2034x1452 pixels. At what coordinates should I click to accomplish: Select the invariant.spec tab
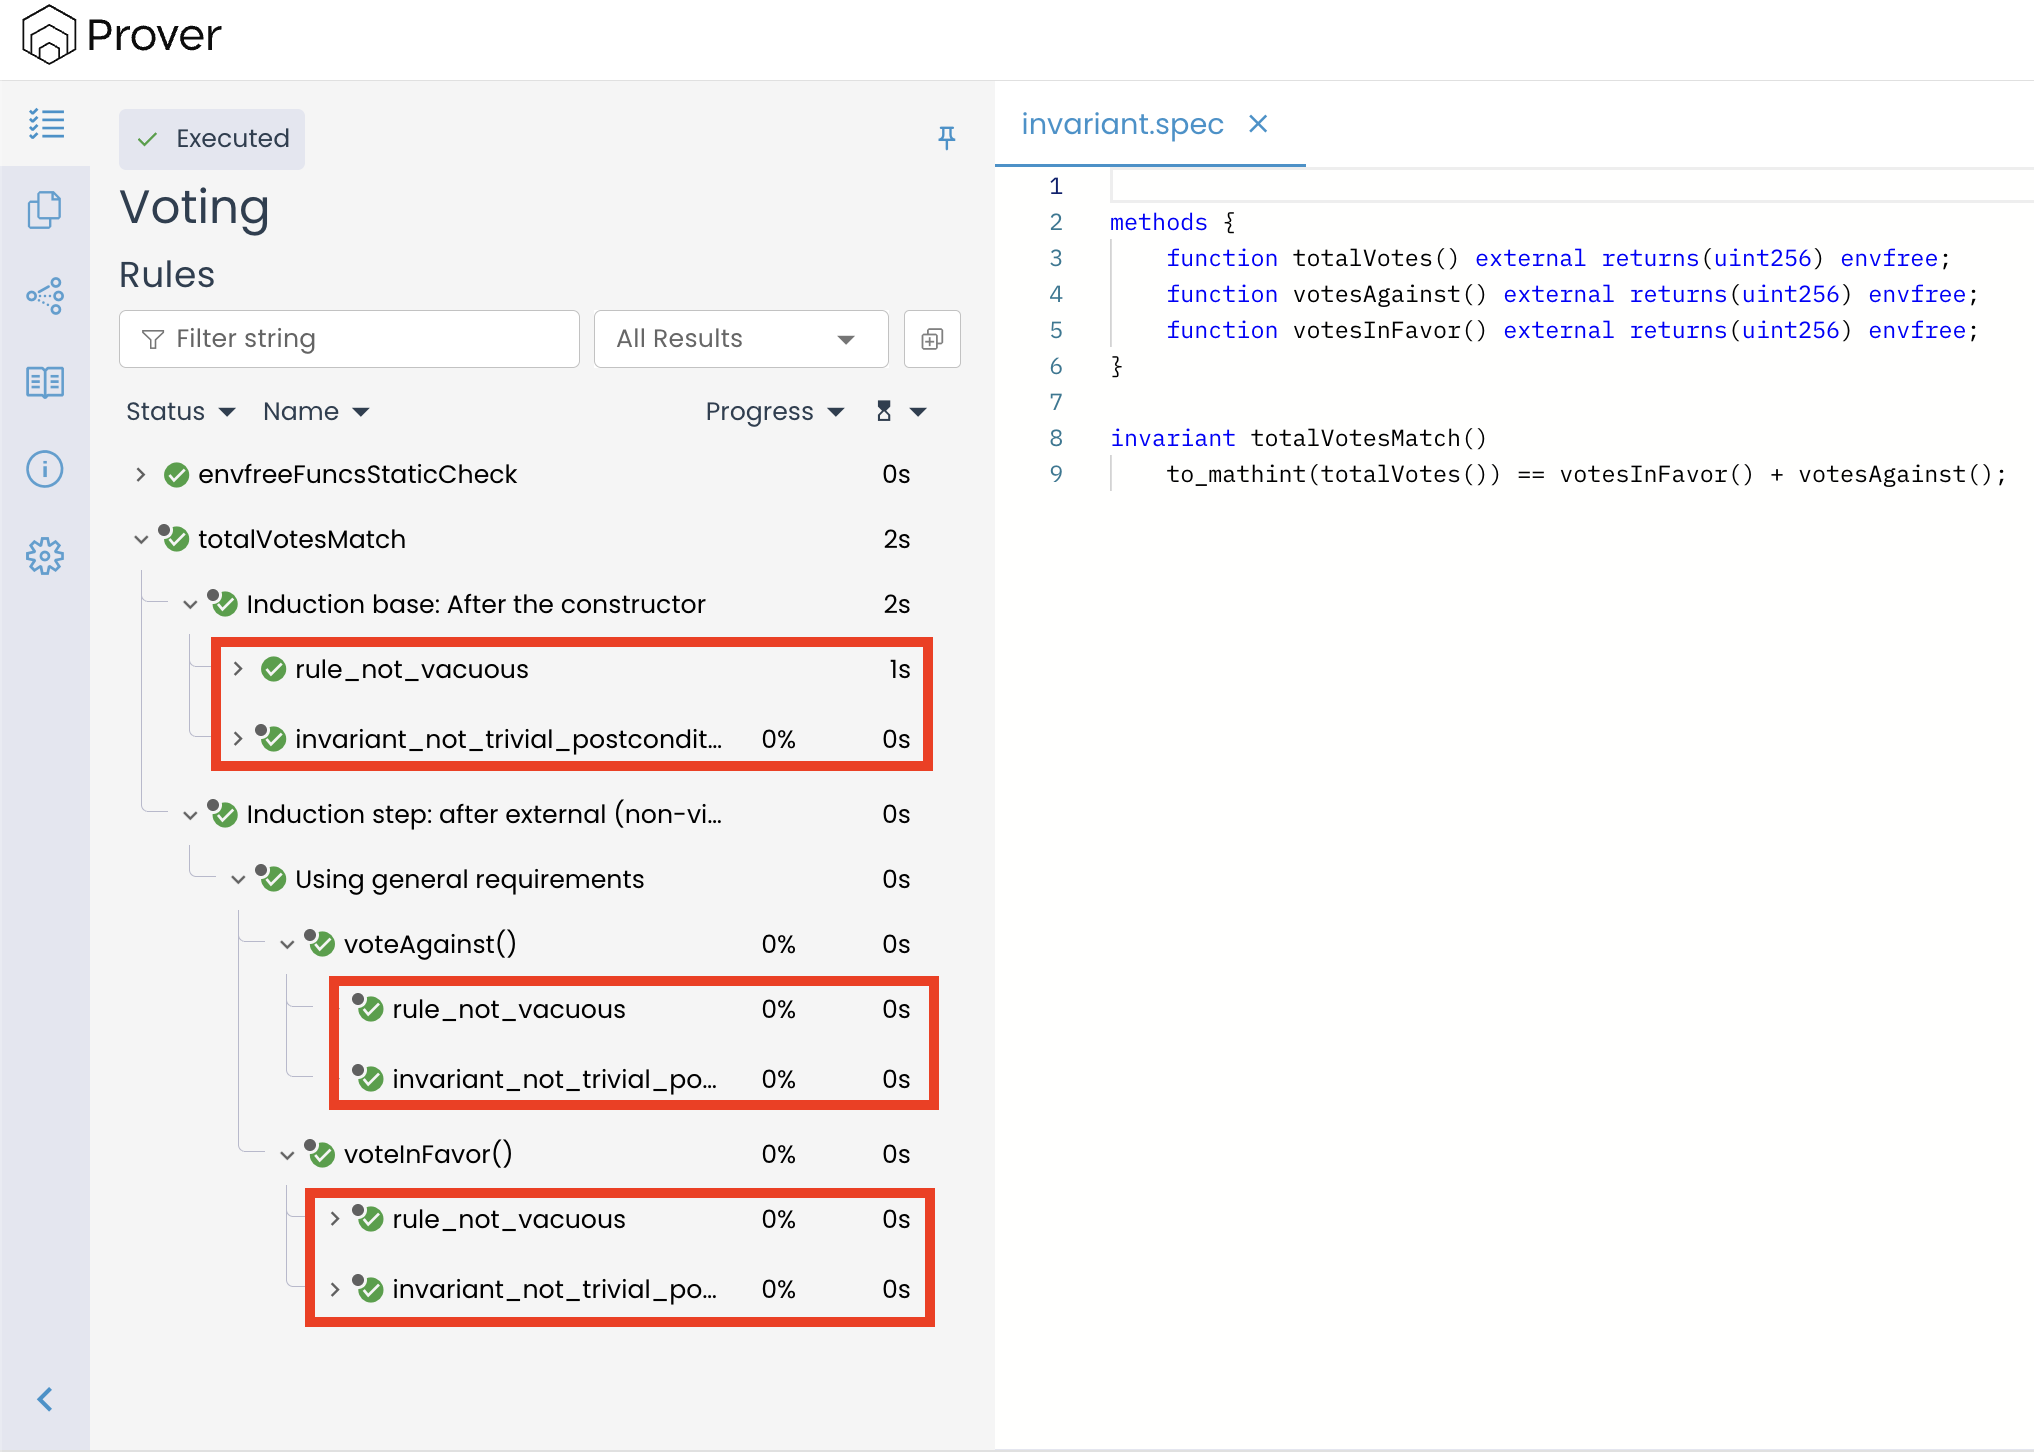click(x=1122, y=124)
